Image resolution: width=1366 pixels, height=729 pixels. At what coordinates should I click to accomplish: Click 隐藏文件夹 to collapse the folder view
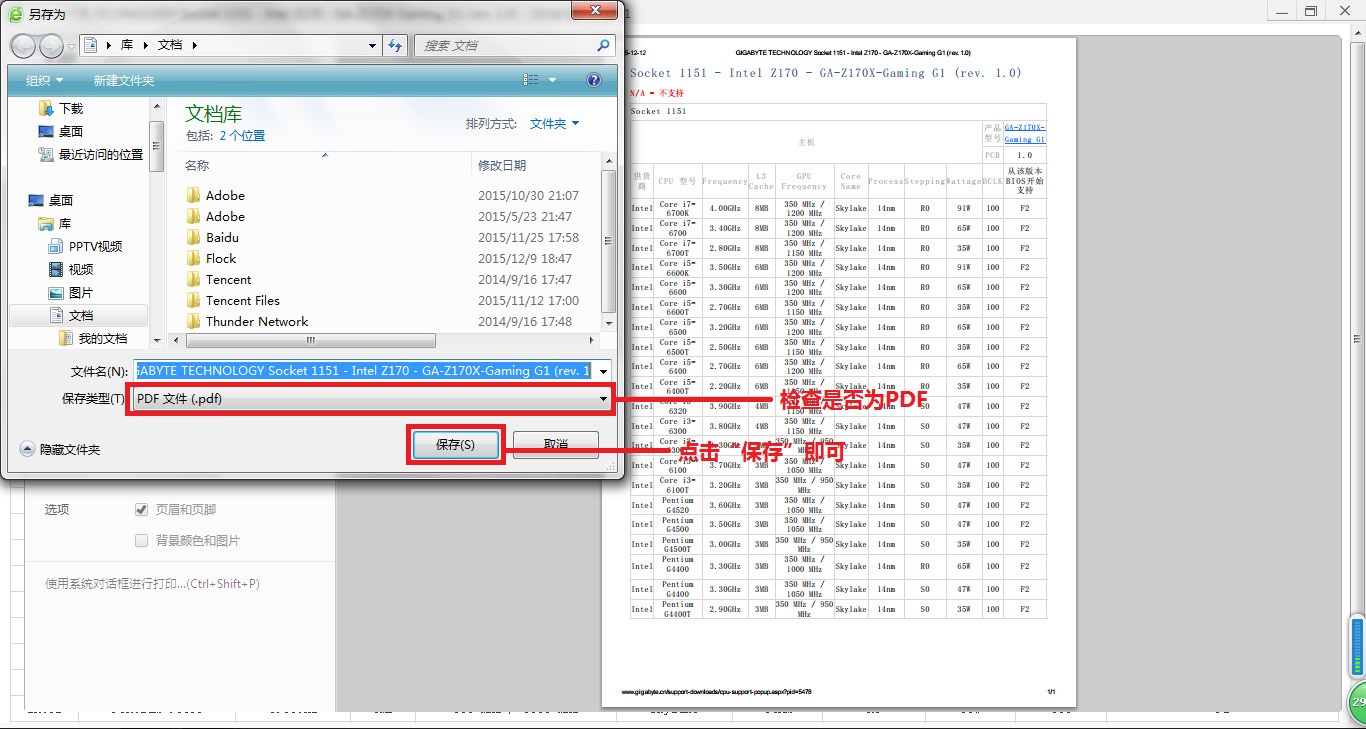coord(60,450)
